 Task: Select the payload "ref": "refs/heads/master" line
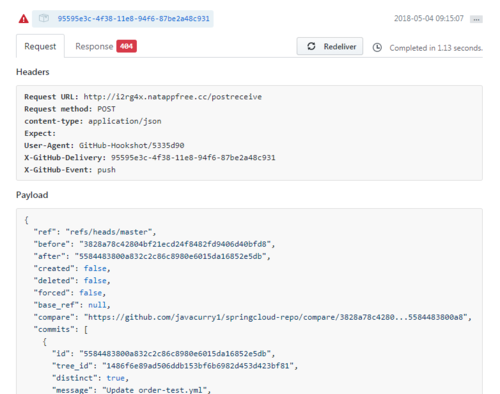click(x=95, y=232)
